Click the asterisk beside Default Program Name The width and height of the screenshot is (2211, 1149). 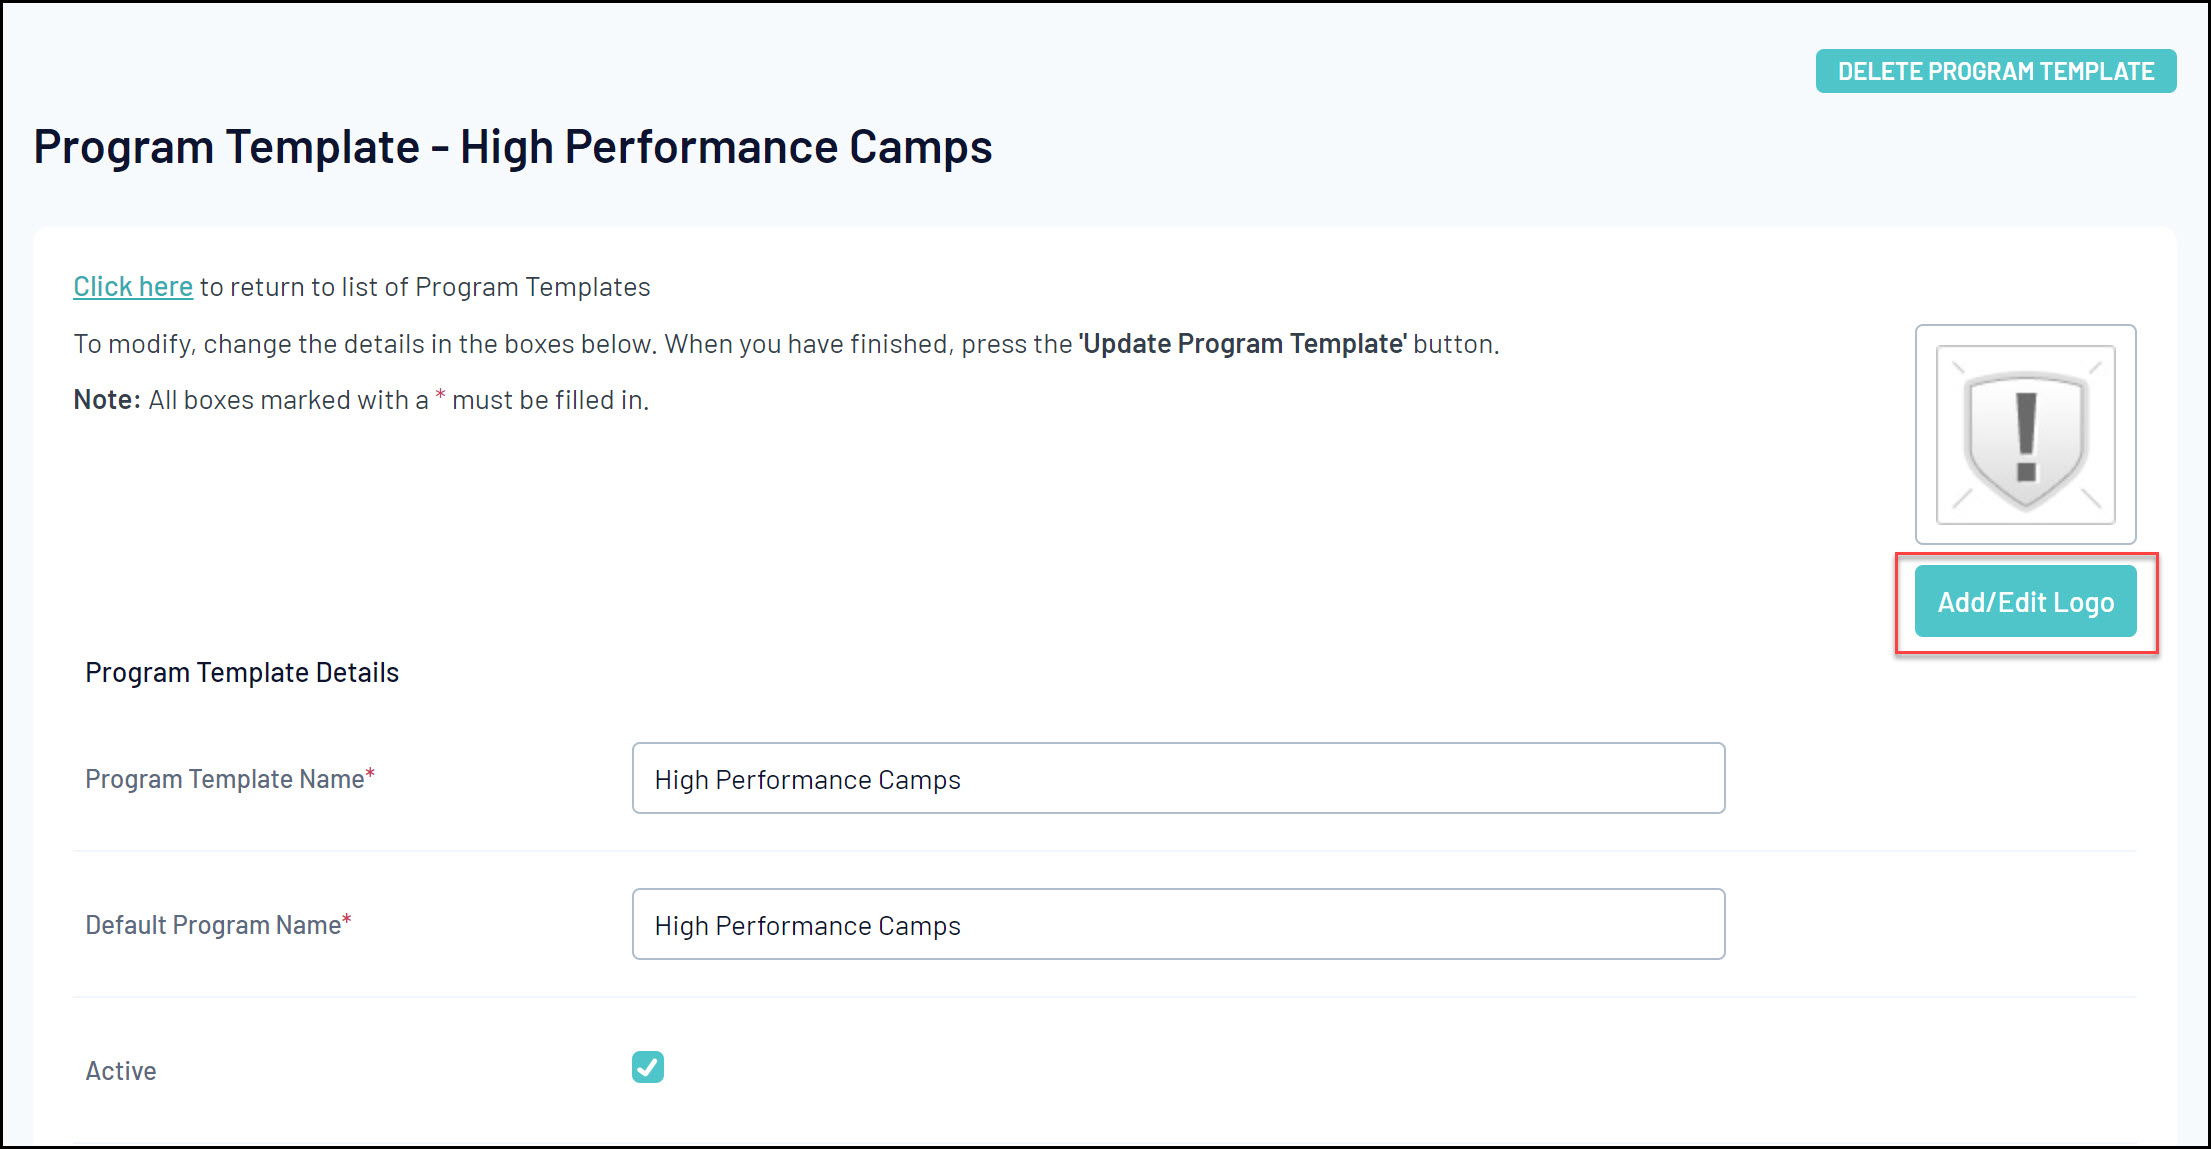click(x=347, y=920)
